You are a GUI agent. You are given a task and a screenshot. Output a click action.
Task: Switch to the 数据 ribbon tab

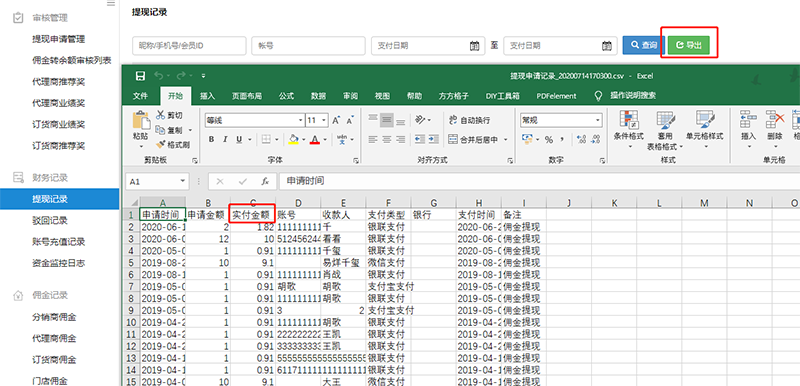318,96
